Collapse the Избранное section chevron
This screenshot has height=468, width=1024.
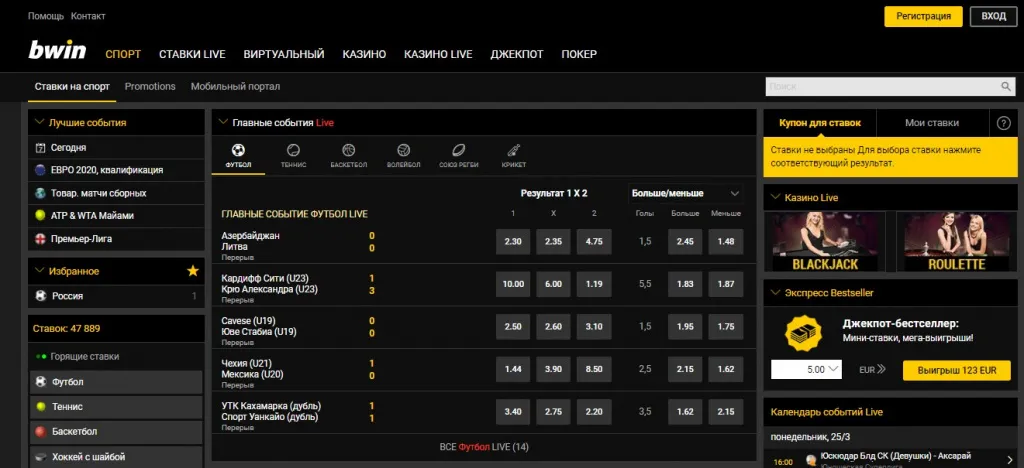point(39,271)
